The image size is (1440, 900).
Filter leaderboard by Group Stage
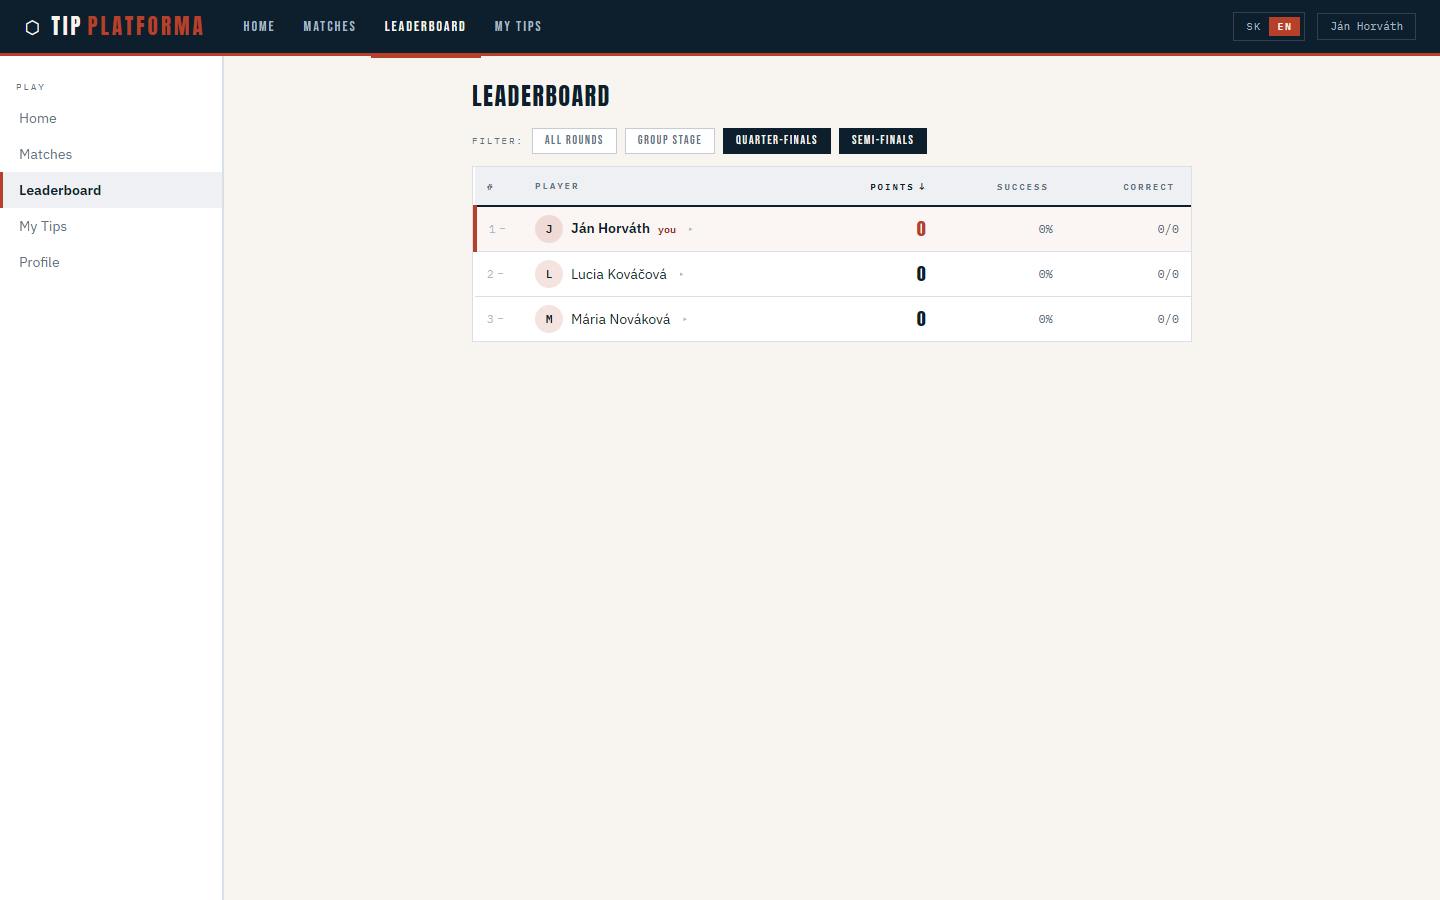669,141
